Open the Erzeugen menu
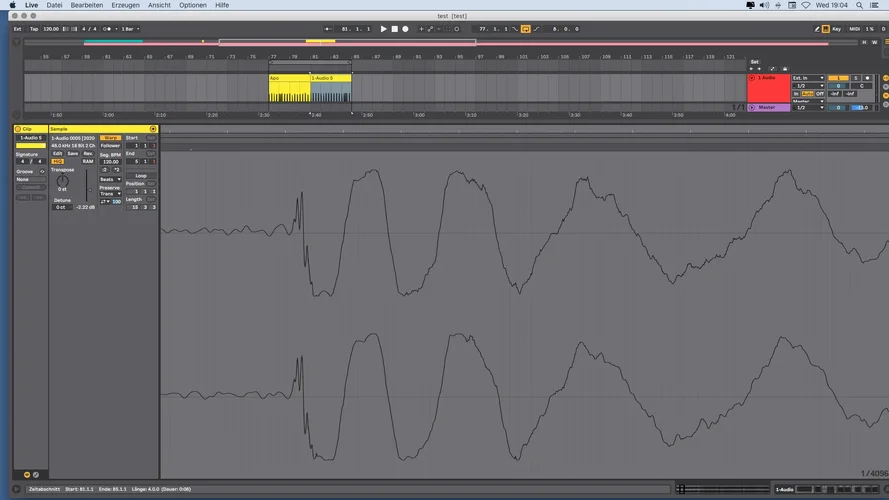The height and width of the screenshot is (500, 889). click(x=125, y=5)
